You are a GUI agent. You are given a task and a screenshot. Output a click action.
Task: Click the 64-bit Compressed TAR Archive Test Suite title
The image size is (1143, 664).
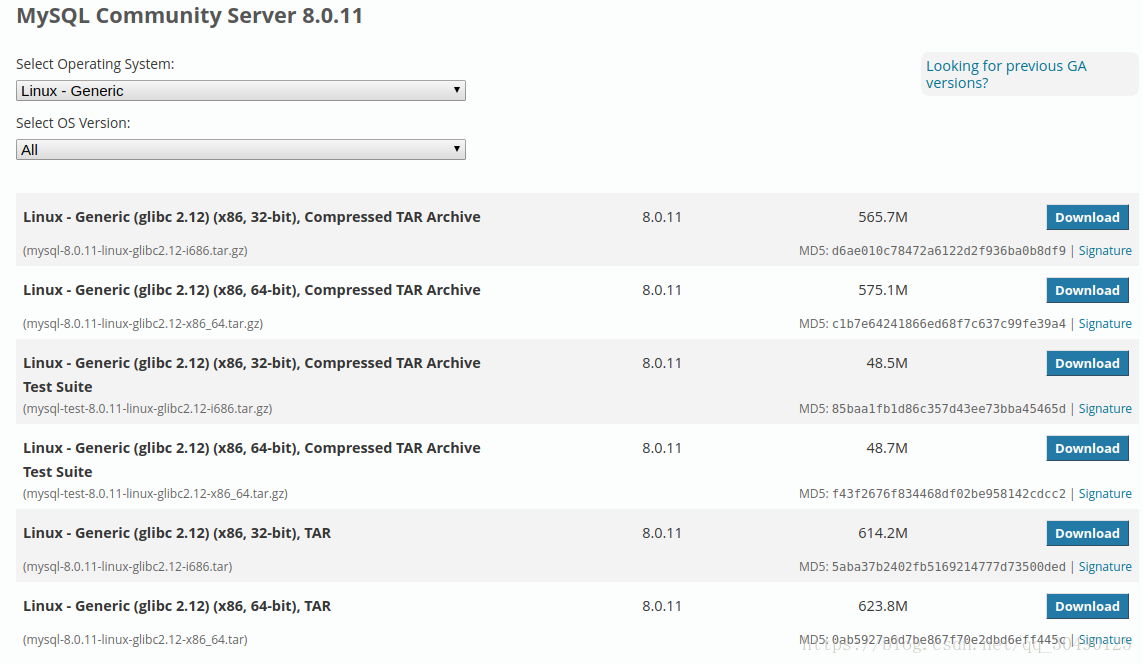pyautogui.click(x=251, y=460)
